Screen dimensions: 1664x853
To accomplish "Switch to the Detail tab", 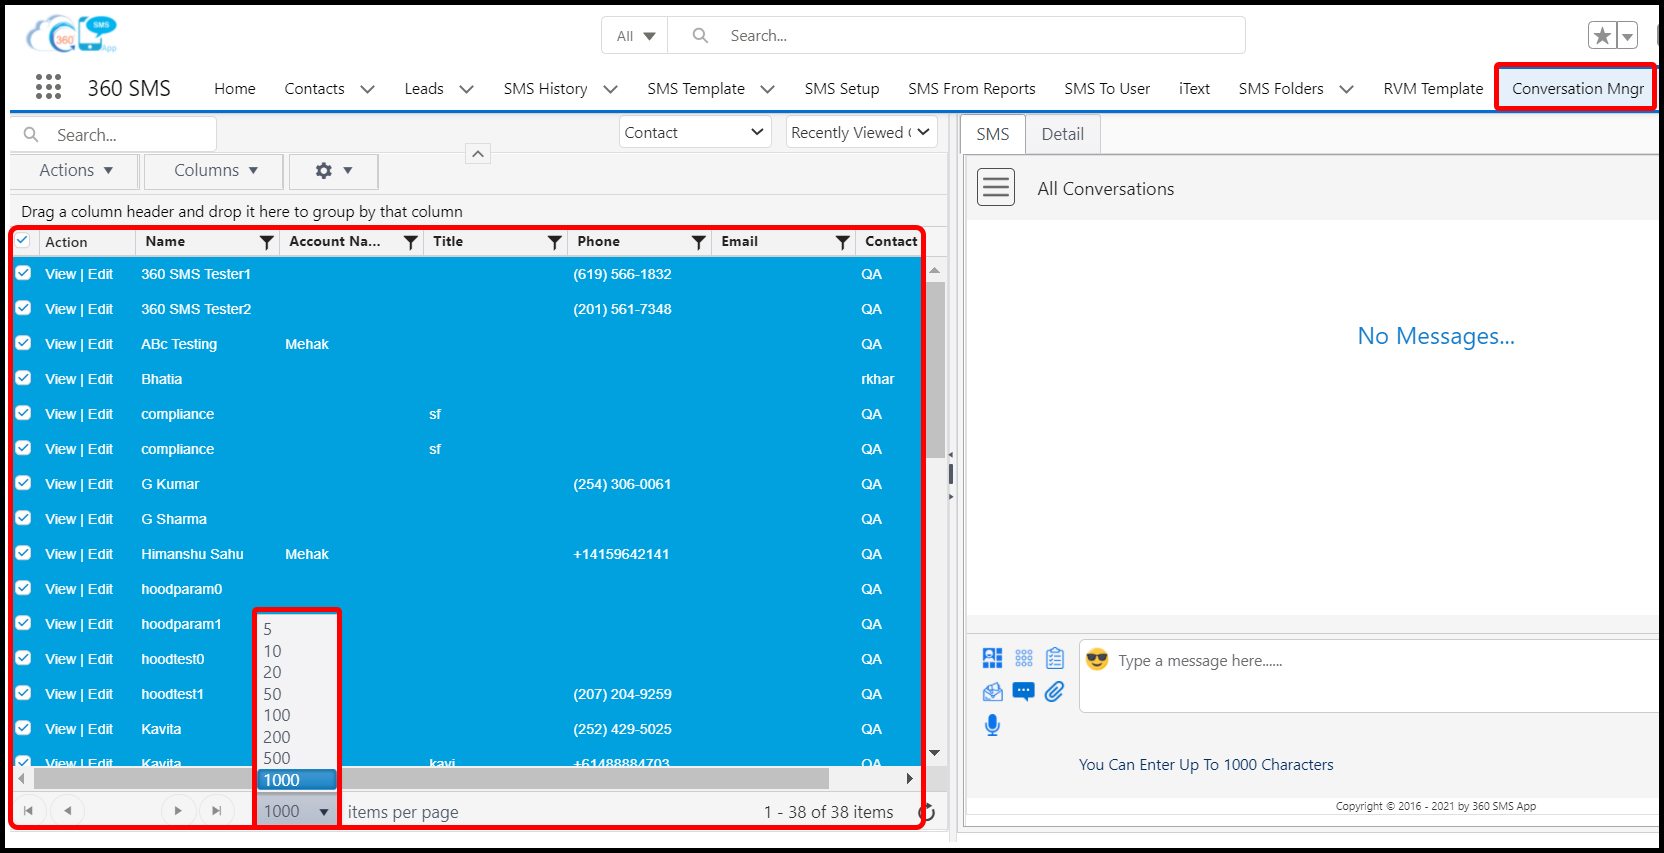I will pyautogui.click(x=1062, y=134).
